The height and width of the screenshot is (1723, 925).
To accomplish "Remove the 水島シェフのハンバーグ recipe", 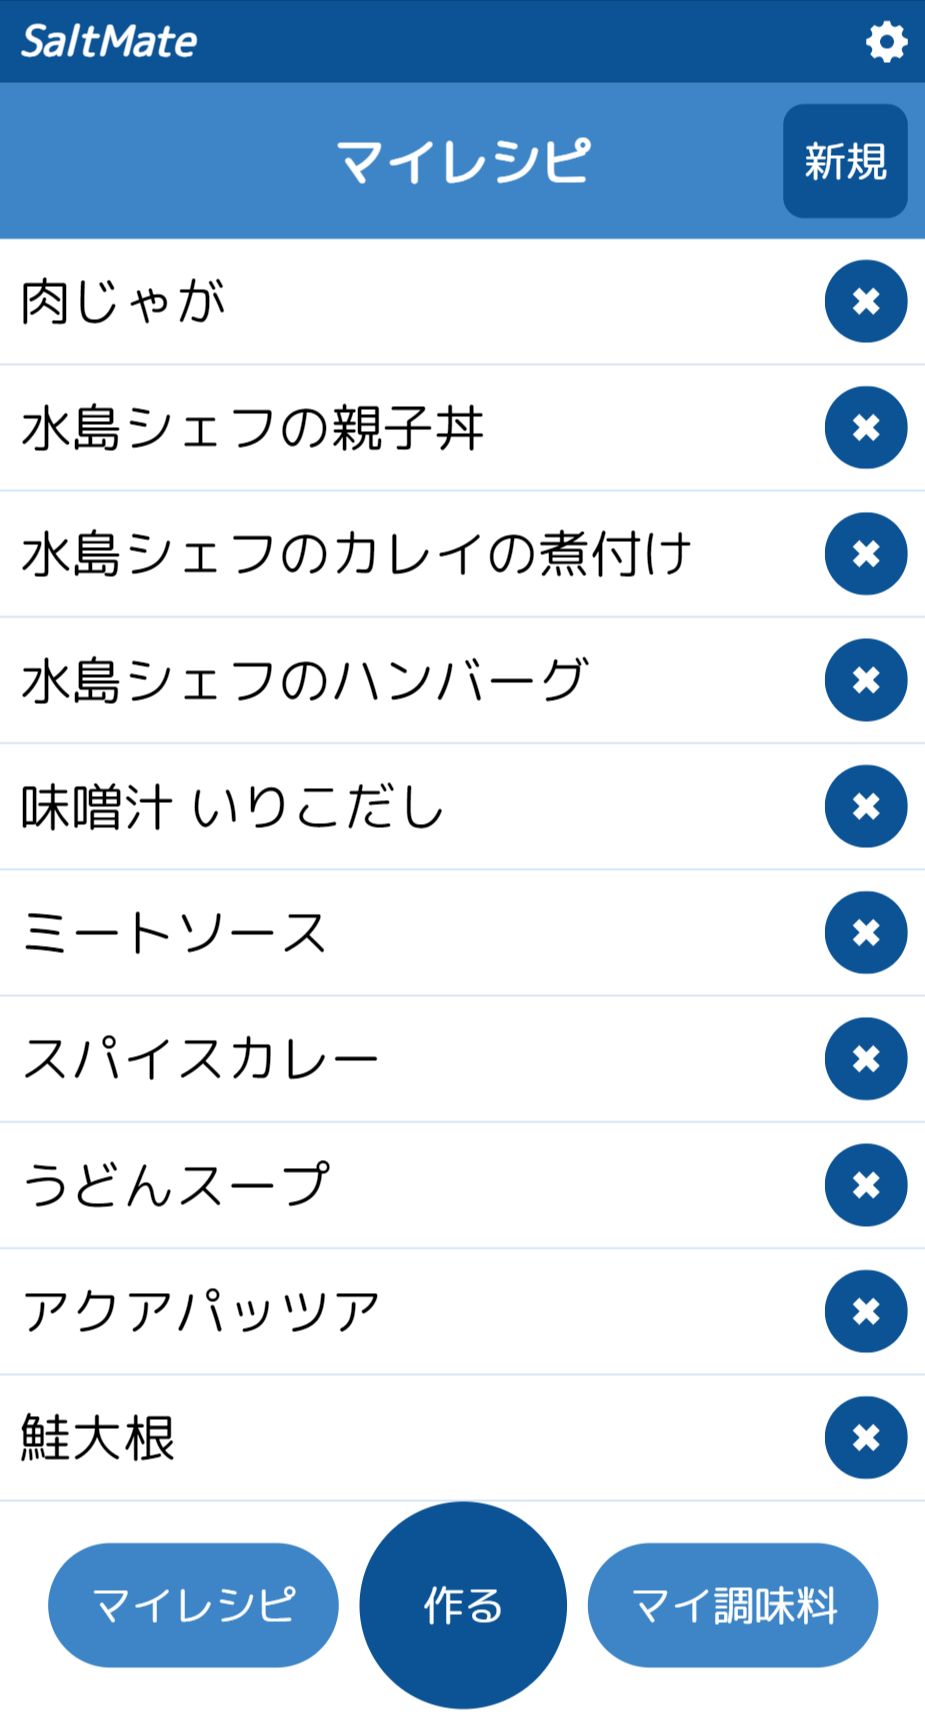I will pyautogui.click(x=866, y=680).
